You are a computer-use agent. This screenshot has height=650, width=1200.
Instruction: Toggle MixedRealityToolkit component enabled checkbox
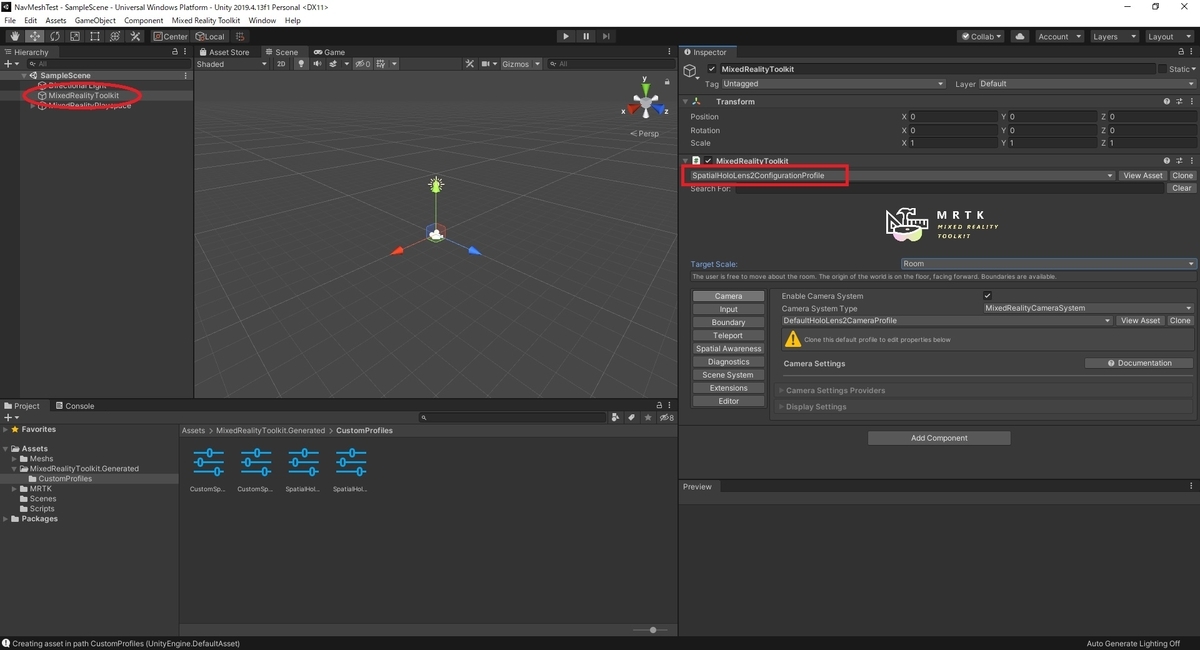[x=709, y=161]
